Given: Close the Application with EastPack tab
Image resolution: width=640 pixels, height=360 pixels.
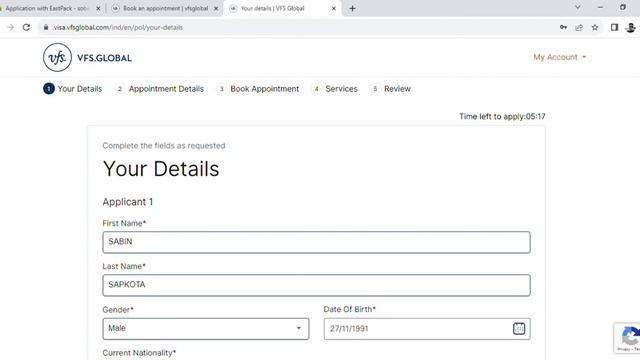Looking at the screenshot, I should point(98,8).
